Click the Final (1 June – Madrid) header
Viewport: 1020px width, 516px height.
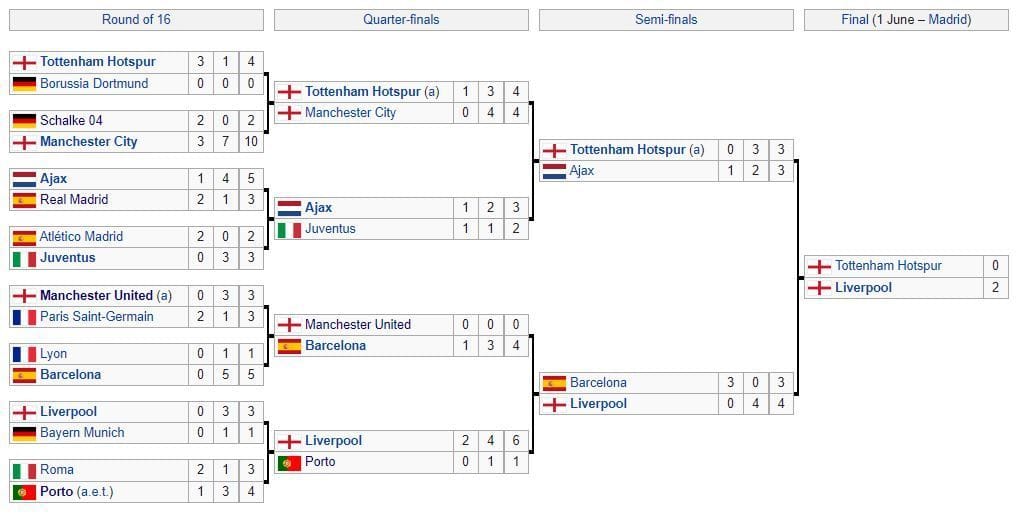[x=906, y=20]
